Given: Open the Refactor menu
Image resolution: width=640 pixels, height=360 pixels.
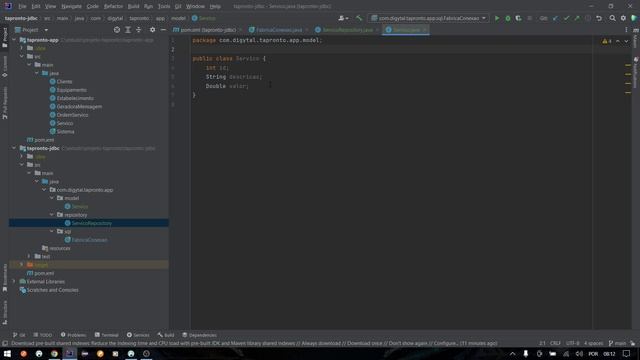Looking at the screenshot, I should tap(113, 7).
